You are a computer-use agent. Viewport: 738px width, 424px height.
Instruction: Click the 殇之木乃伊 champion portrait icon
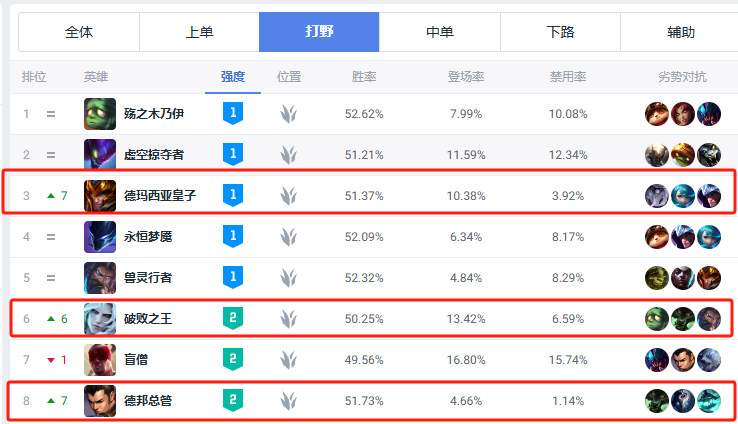[99, 114]
